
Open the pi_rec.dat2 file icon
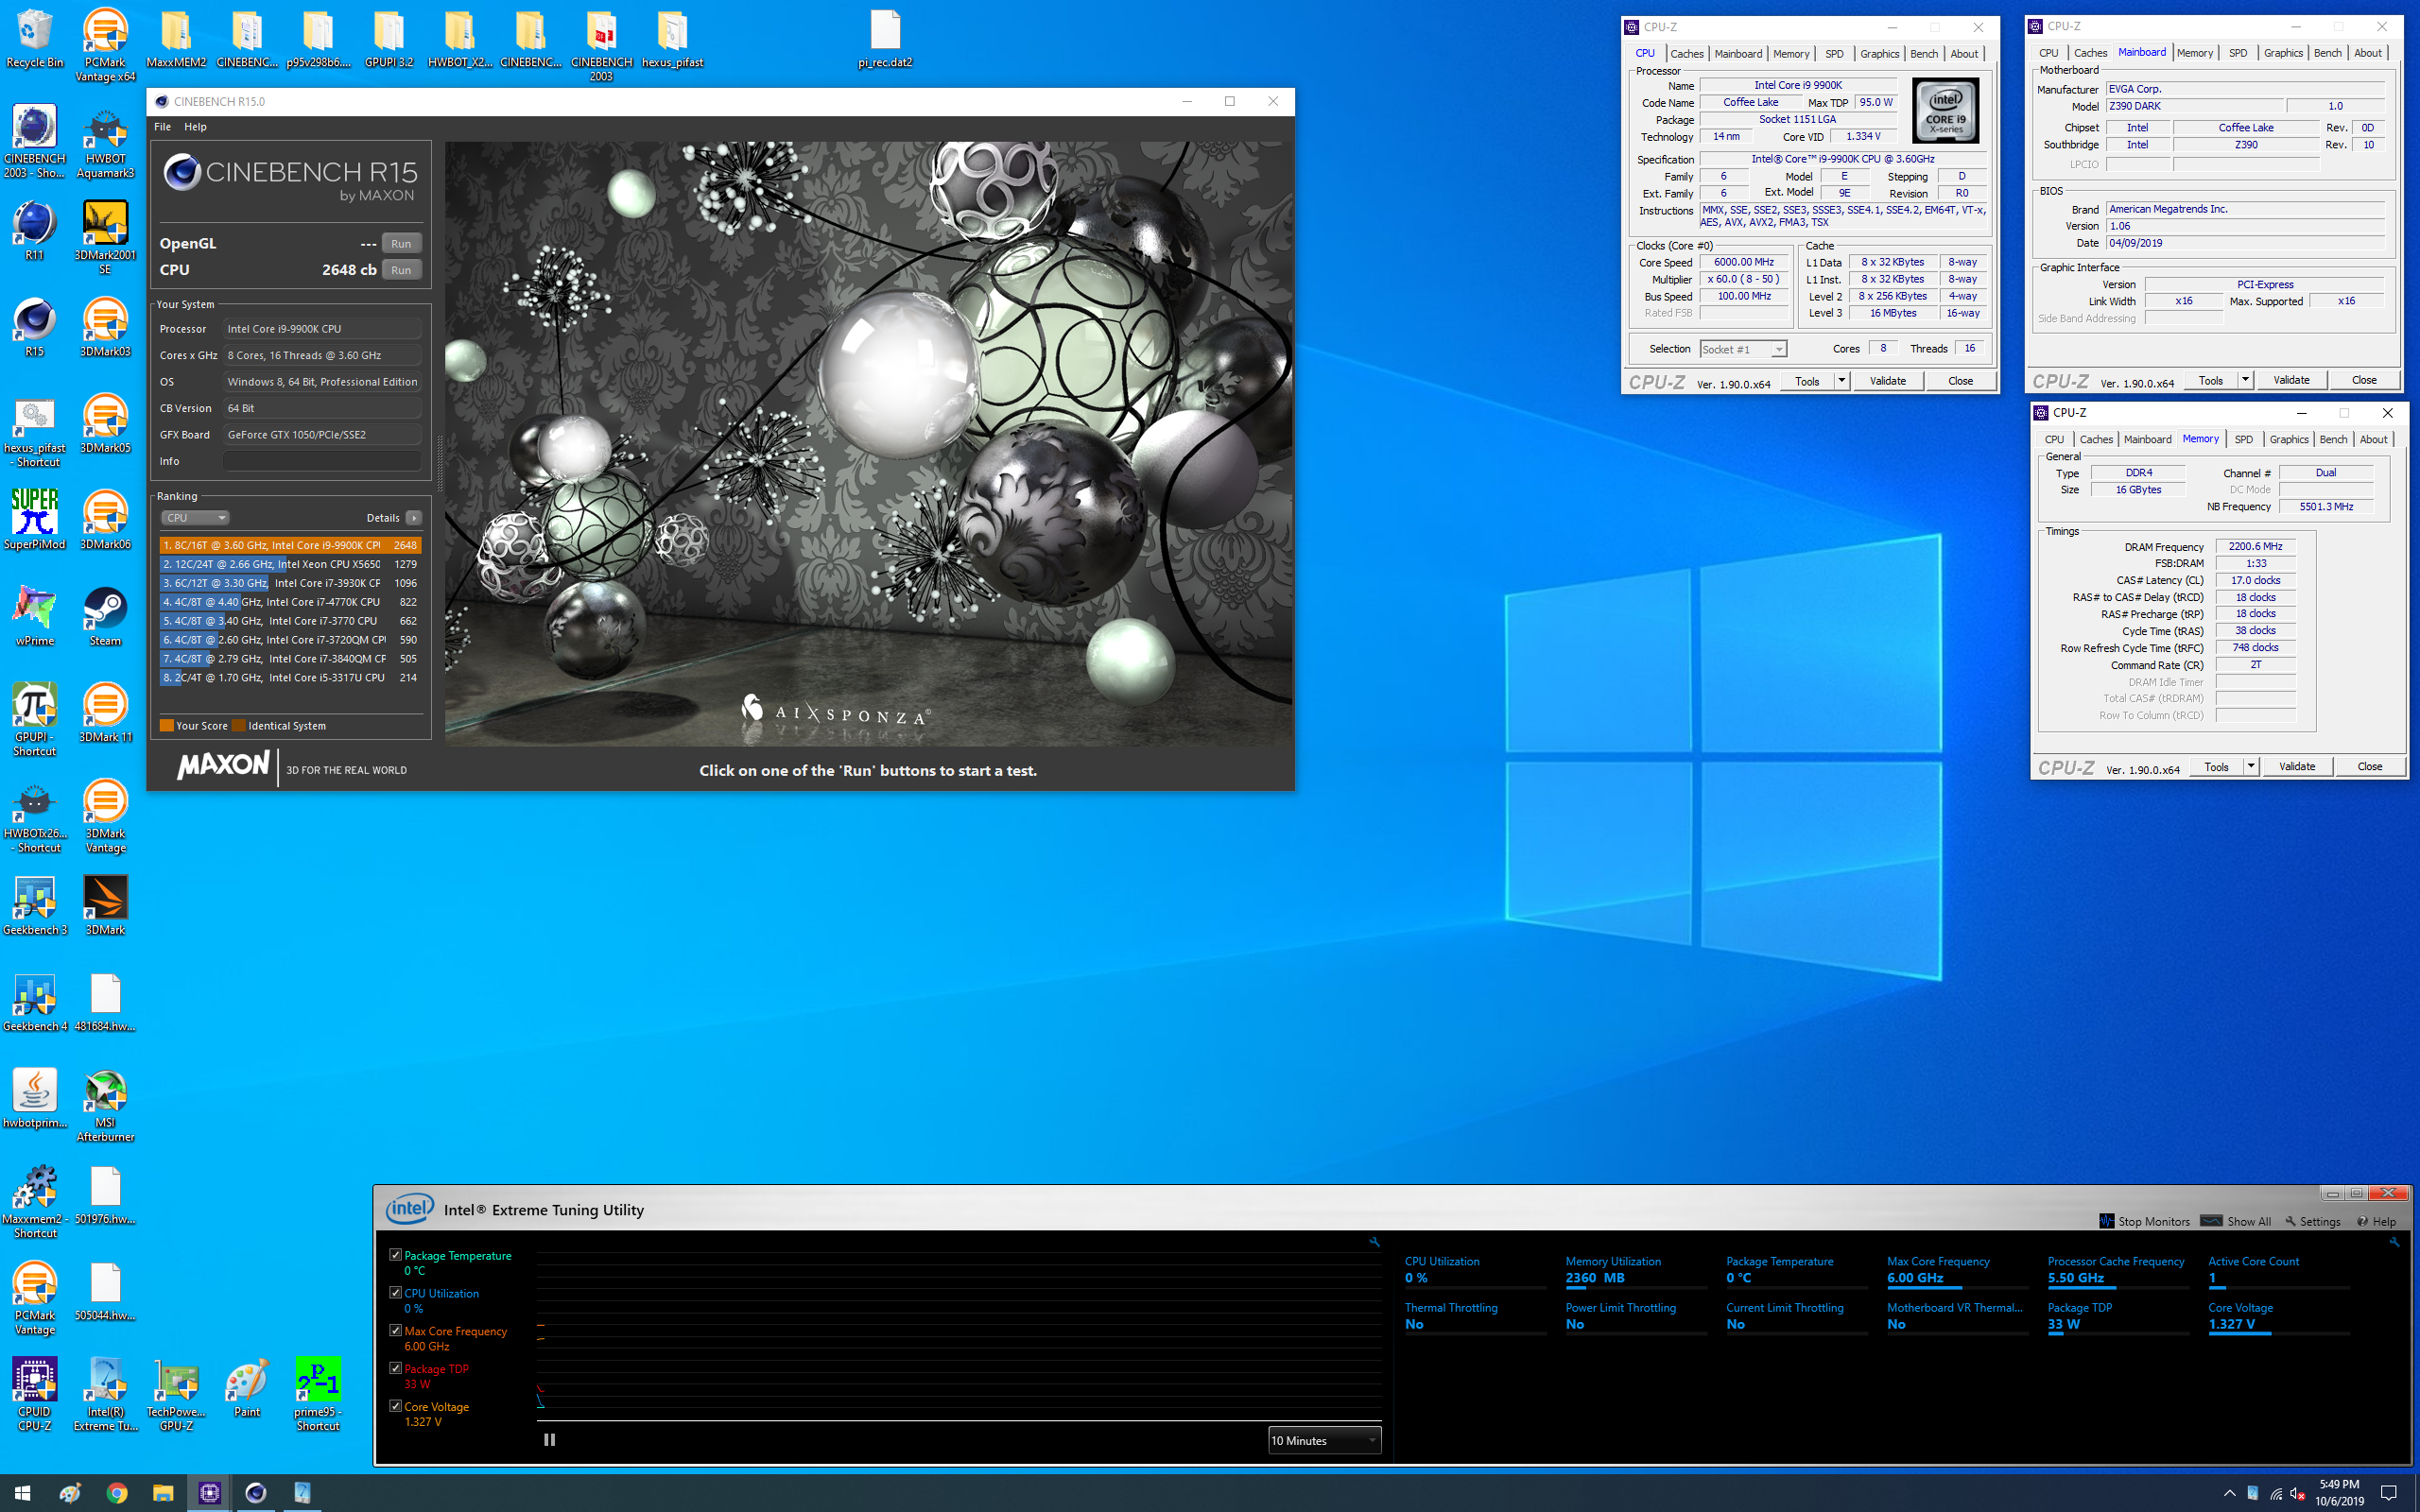coord(885,38)
